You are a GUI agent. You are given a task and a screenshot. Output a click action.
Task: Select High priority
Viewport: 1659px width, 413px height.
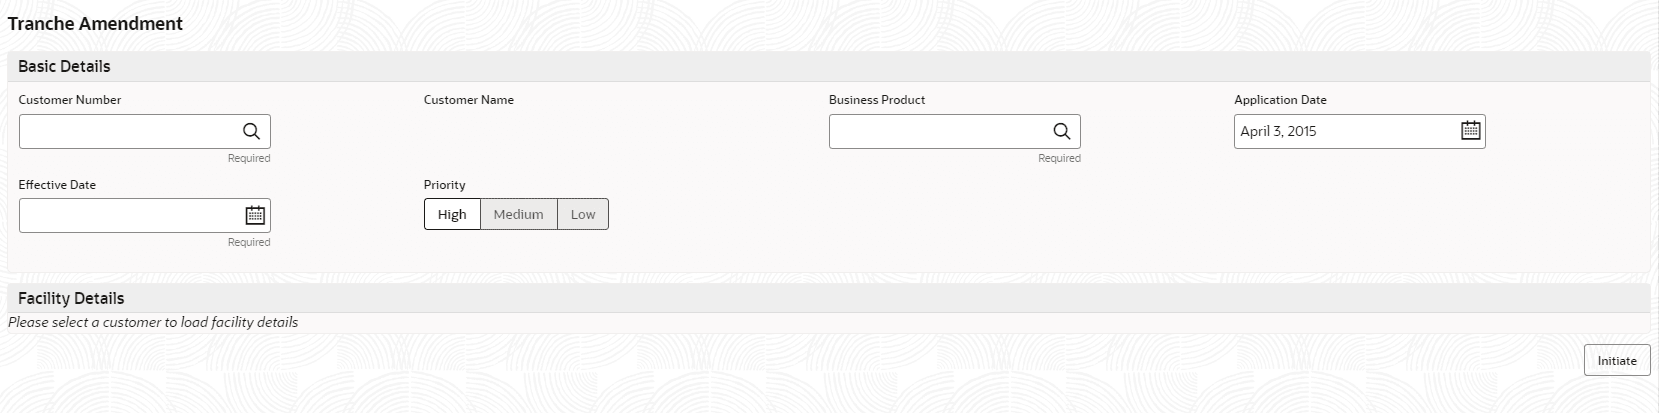click(452, 214)
